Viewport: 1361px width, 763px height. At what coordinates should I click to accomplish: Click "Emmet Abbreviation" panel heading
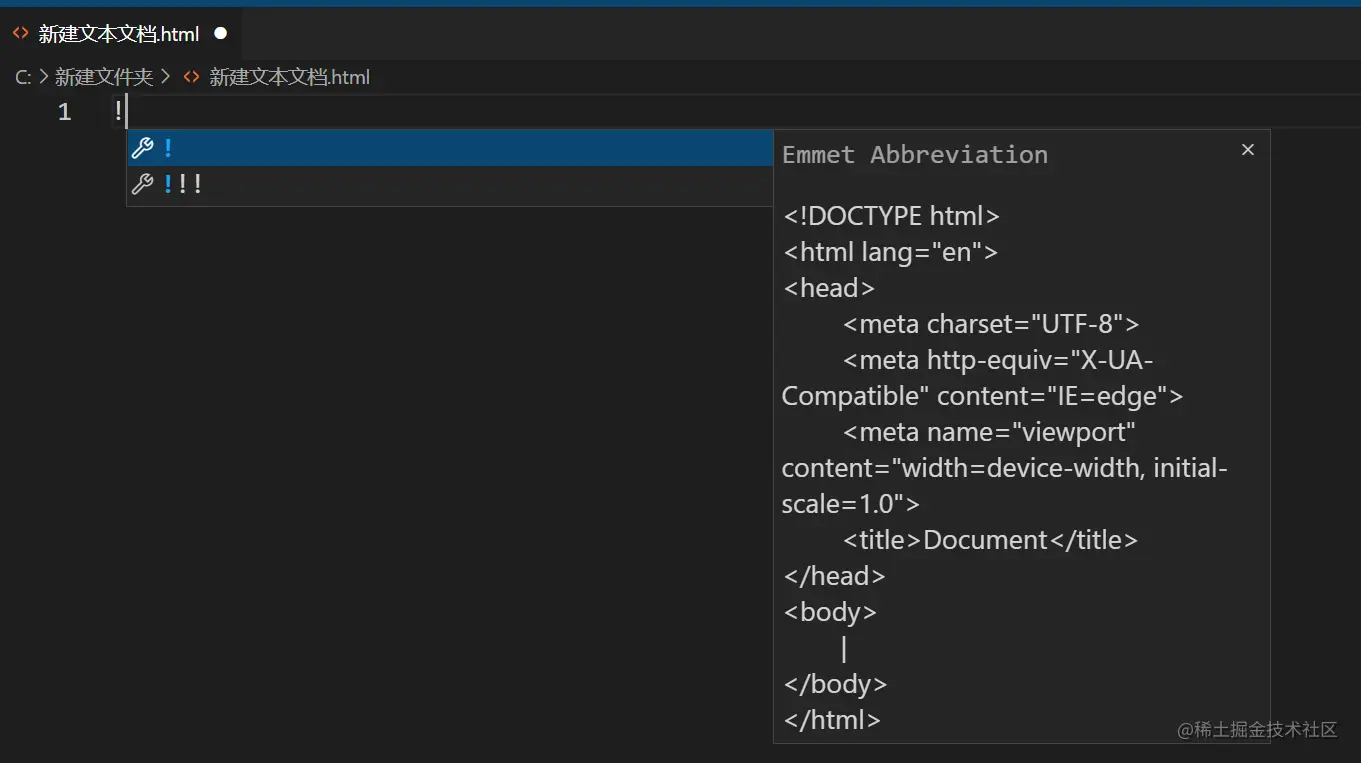point(915,155)
